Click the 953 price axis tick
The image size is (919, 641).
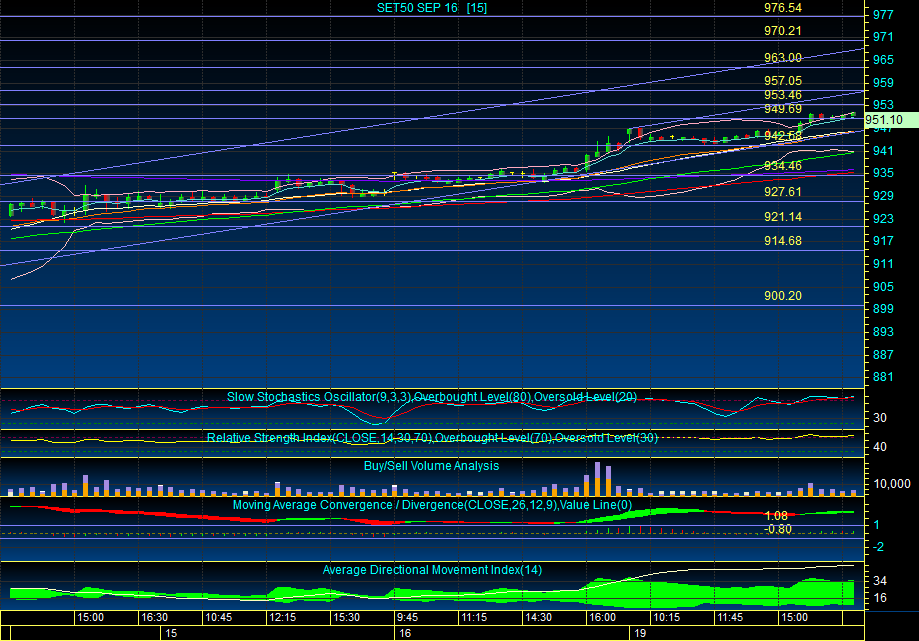tap(883, 105)
